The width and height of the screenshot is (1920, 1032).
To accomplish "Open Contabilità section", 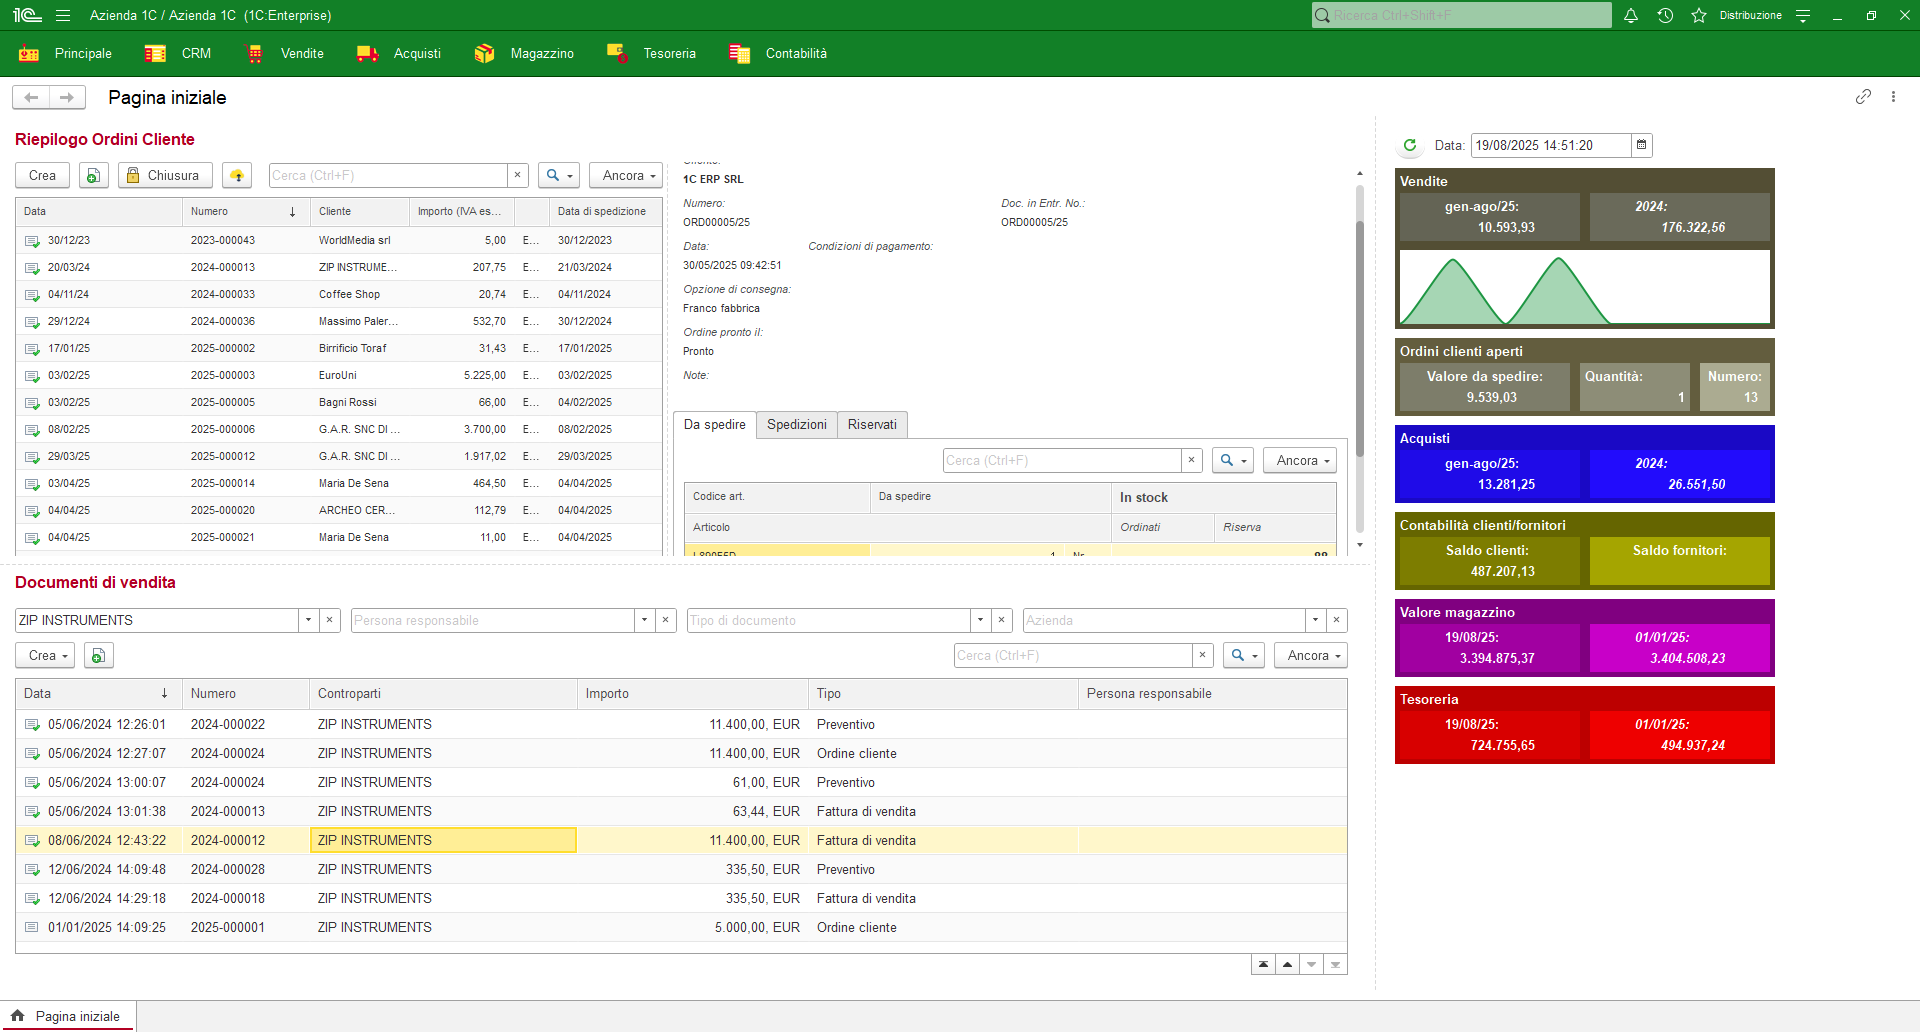I will click(778, 53).
